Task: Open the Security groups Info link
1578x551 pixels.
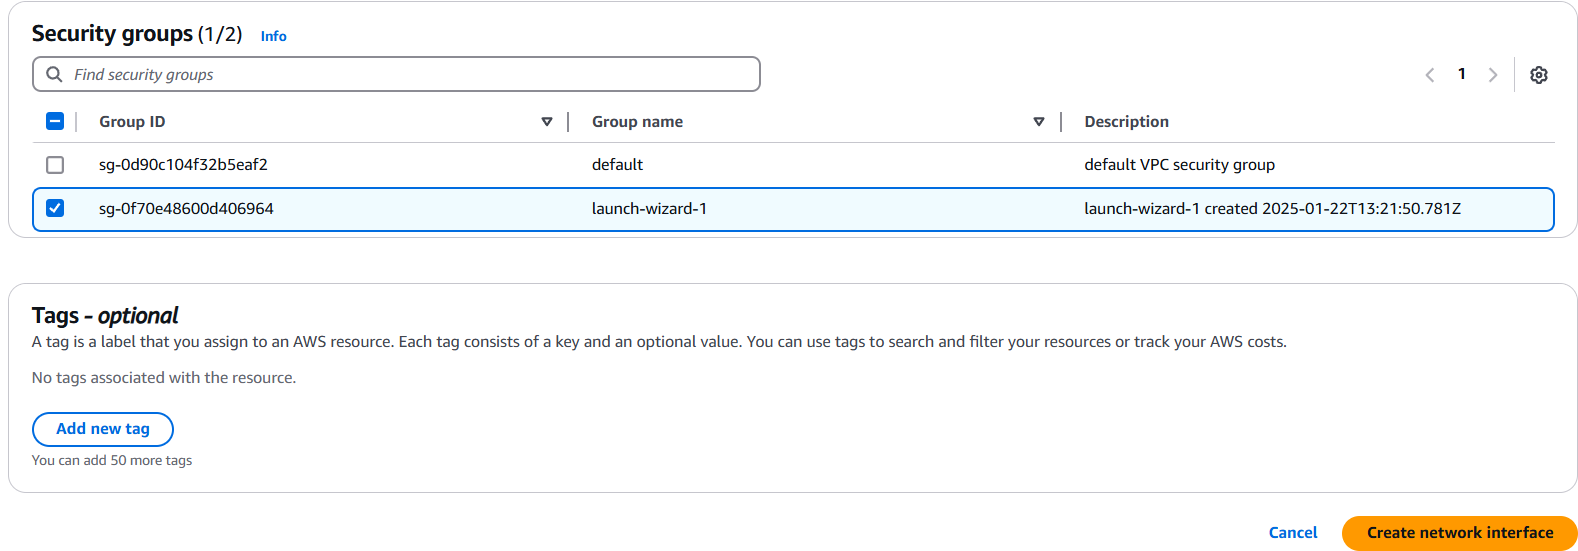Action: coord(273,36)
